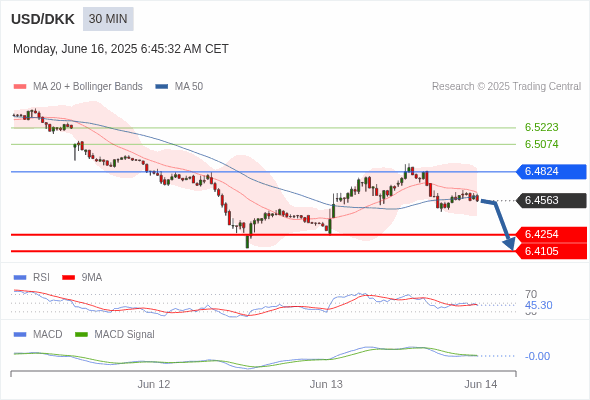Click the Research © 2025 Trading Central credit

506,87
